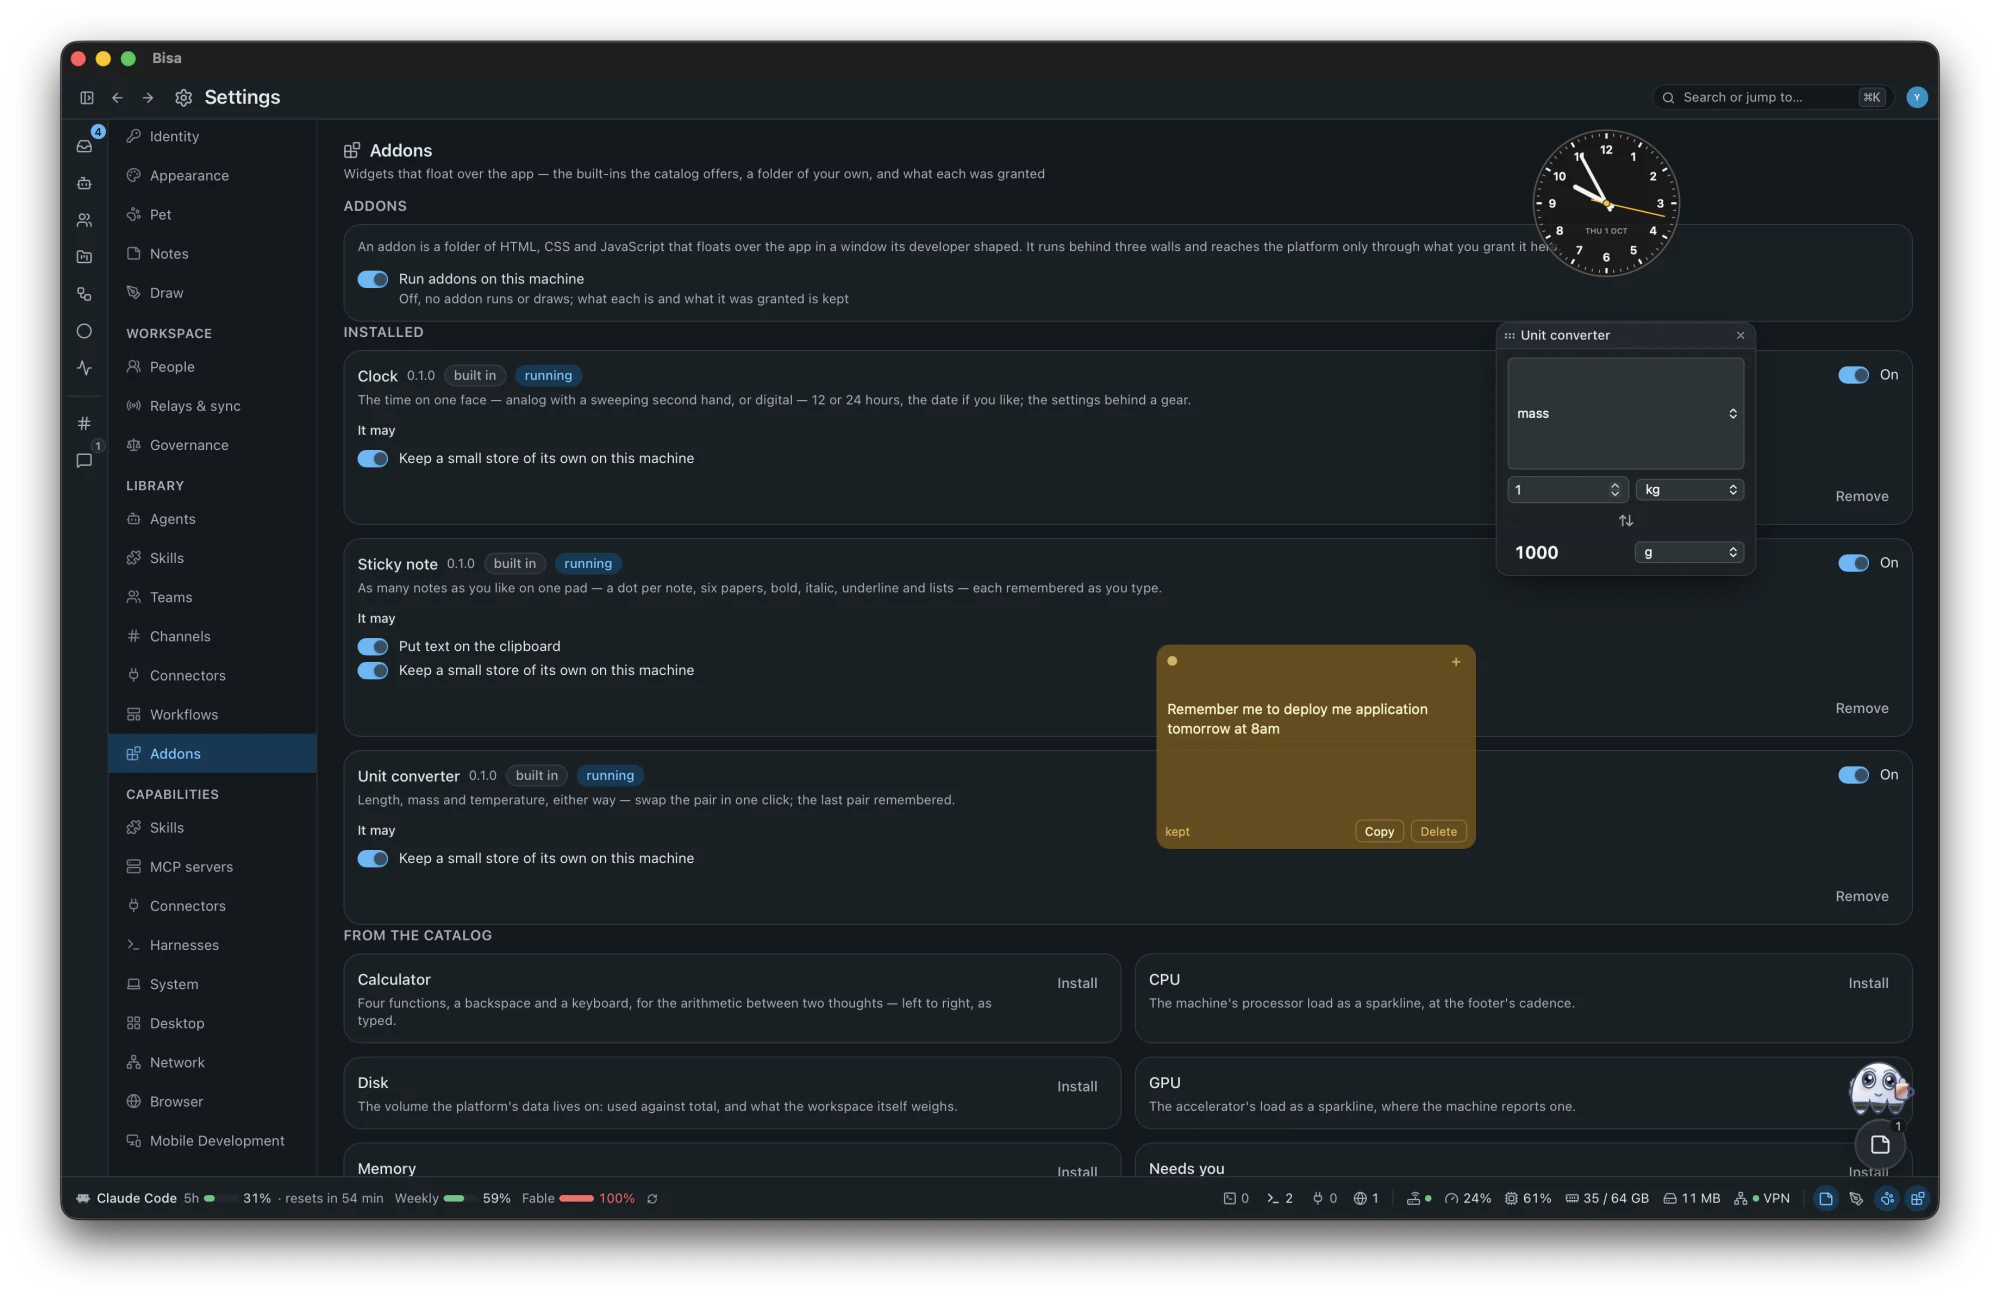The width and height of the screenshot is (2000, 1300).
Task: Click the hashtag channels icon in left rail
Action: pos(85,423)
